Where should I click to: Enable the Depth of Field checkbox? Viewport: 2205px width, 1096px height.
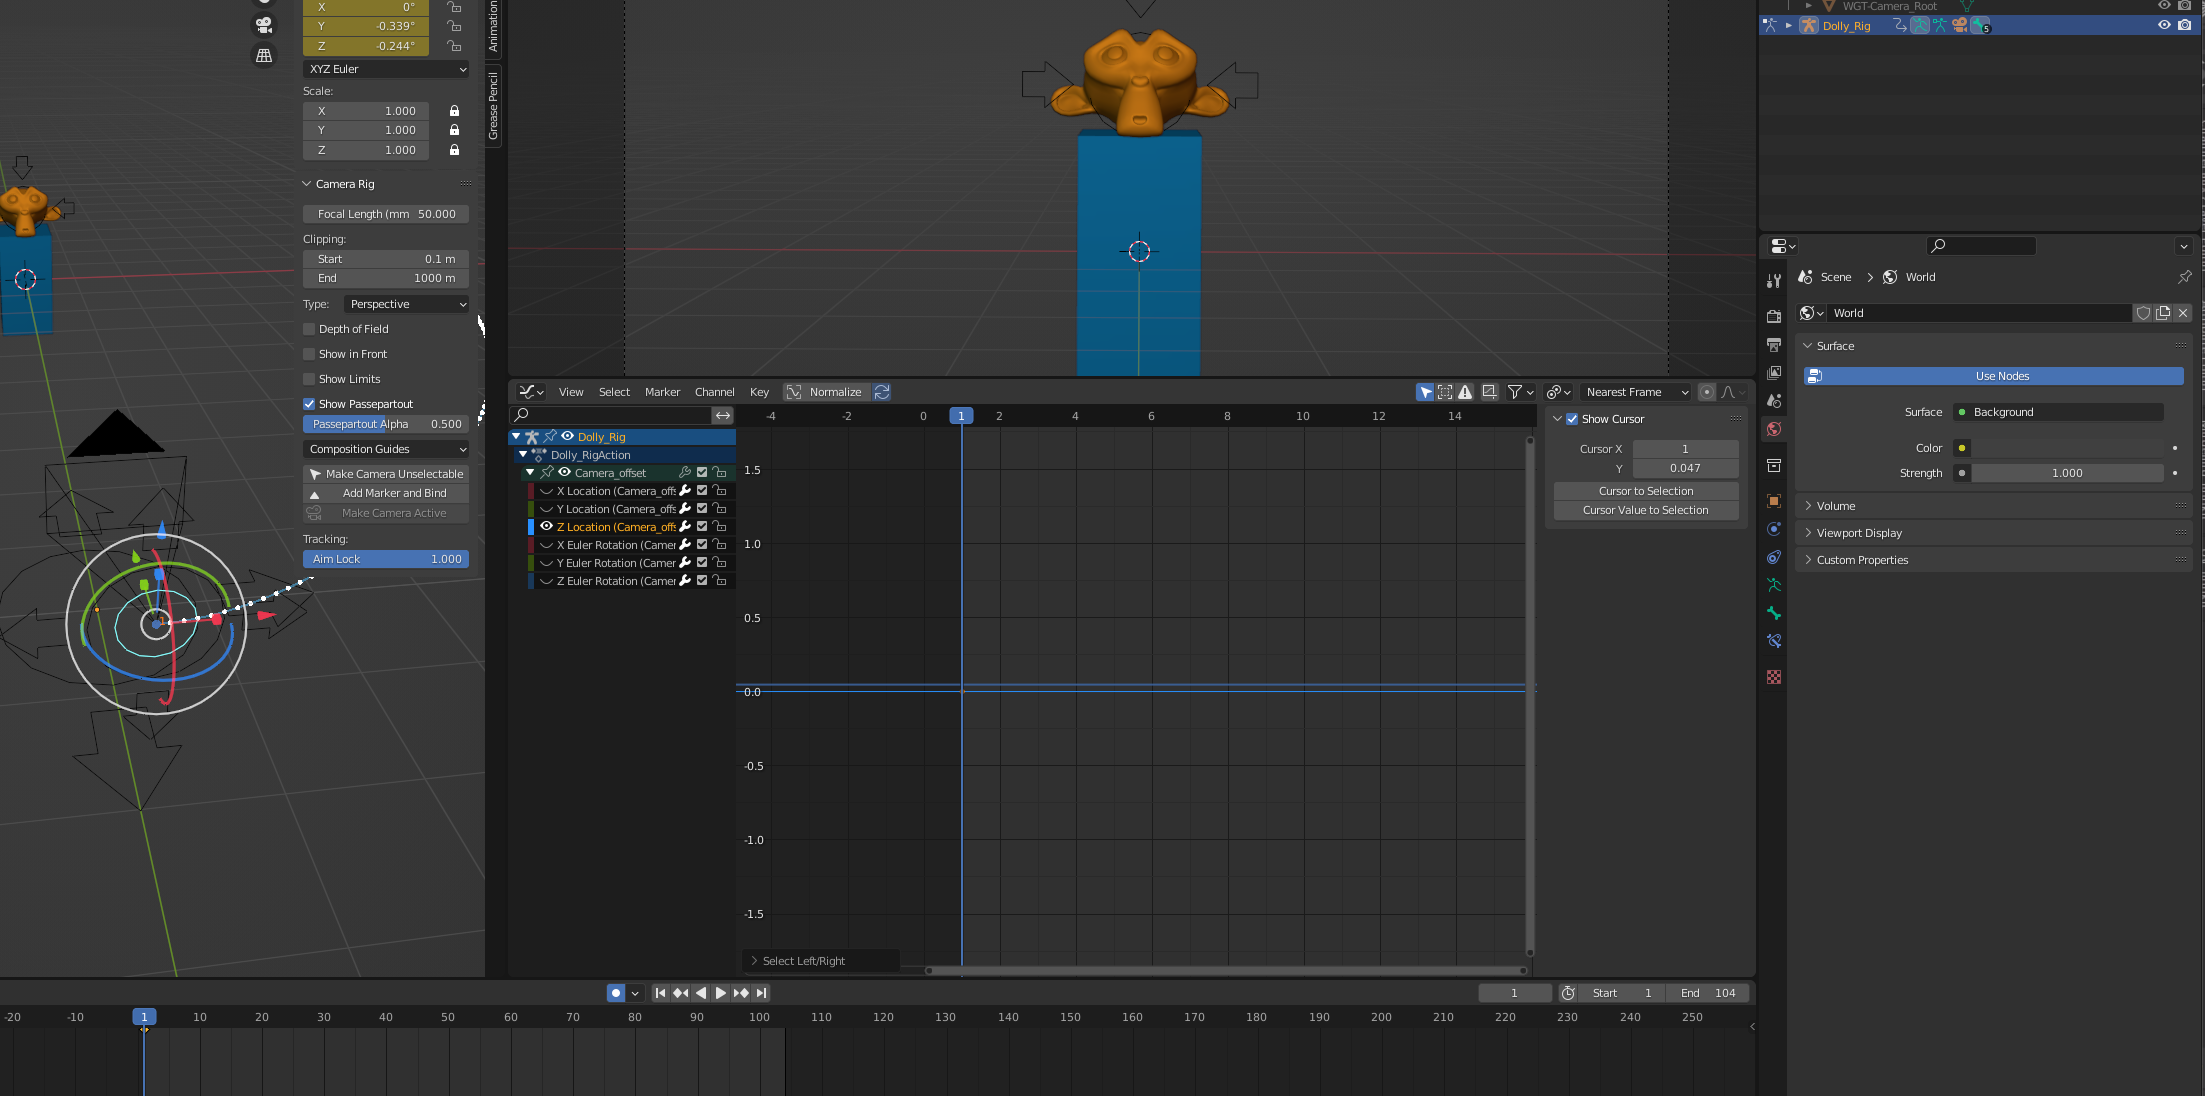coord(310,329)
